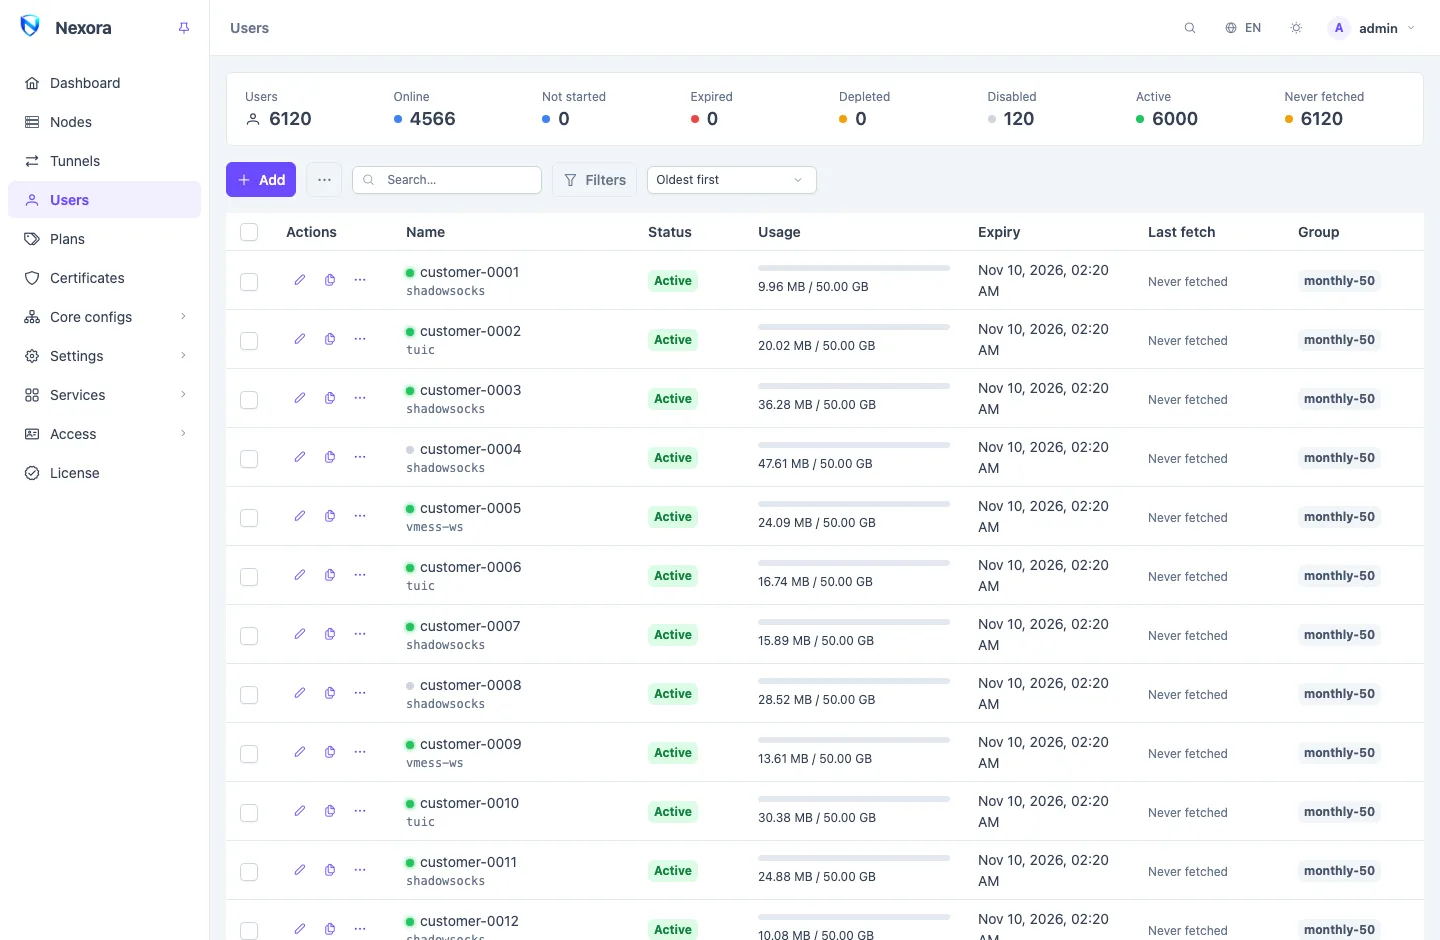Viewport: 1440px width, 940px height.
Task: Edit customer-0001 with the pencil icon
Action: pos(300,280)
